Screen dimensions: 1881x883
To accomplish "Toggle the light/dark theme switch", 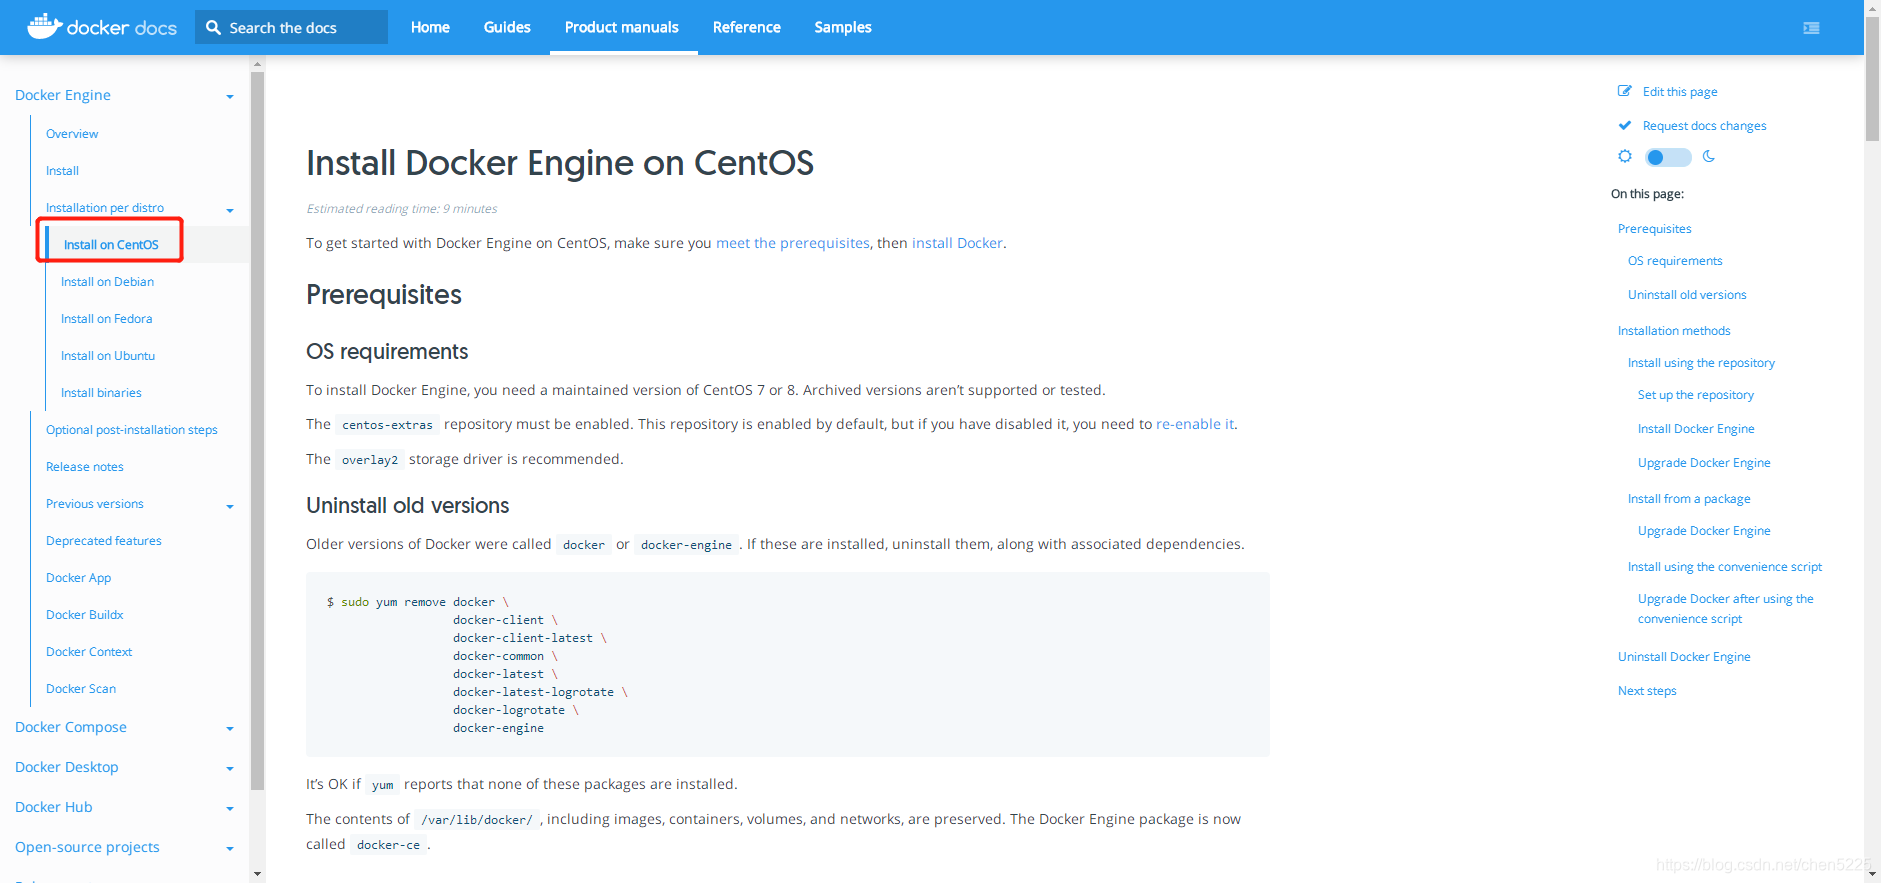I will [x=1668, y=157].
